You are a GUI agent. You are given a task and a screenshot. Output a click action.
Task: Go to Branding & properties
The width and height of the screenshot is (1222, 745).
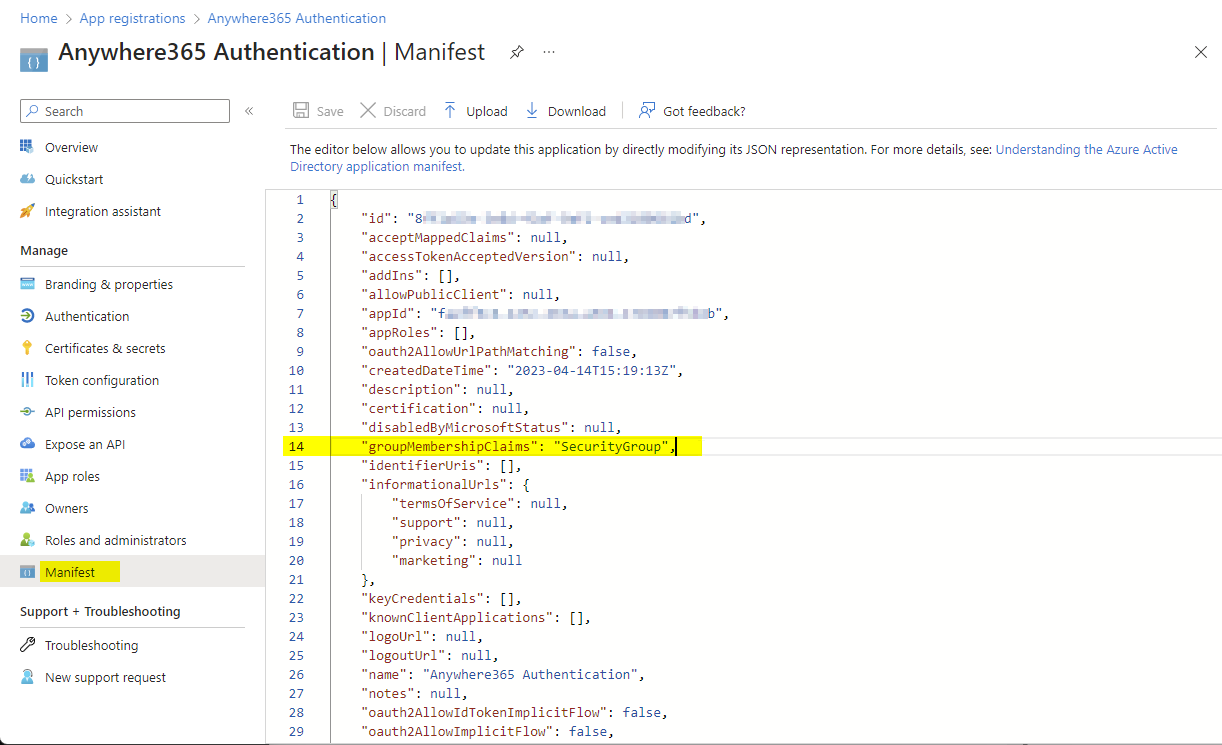coord(109,284)
